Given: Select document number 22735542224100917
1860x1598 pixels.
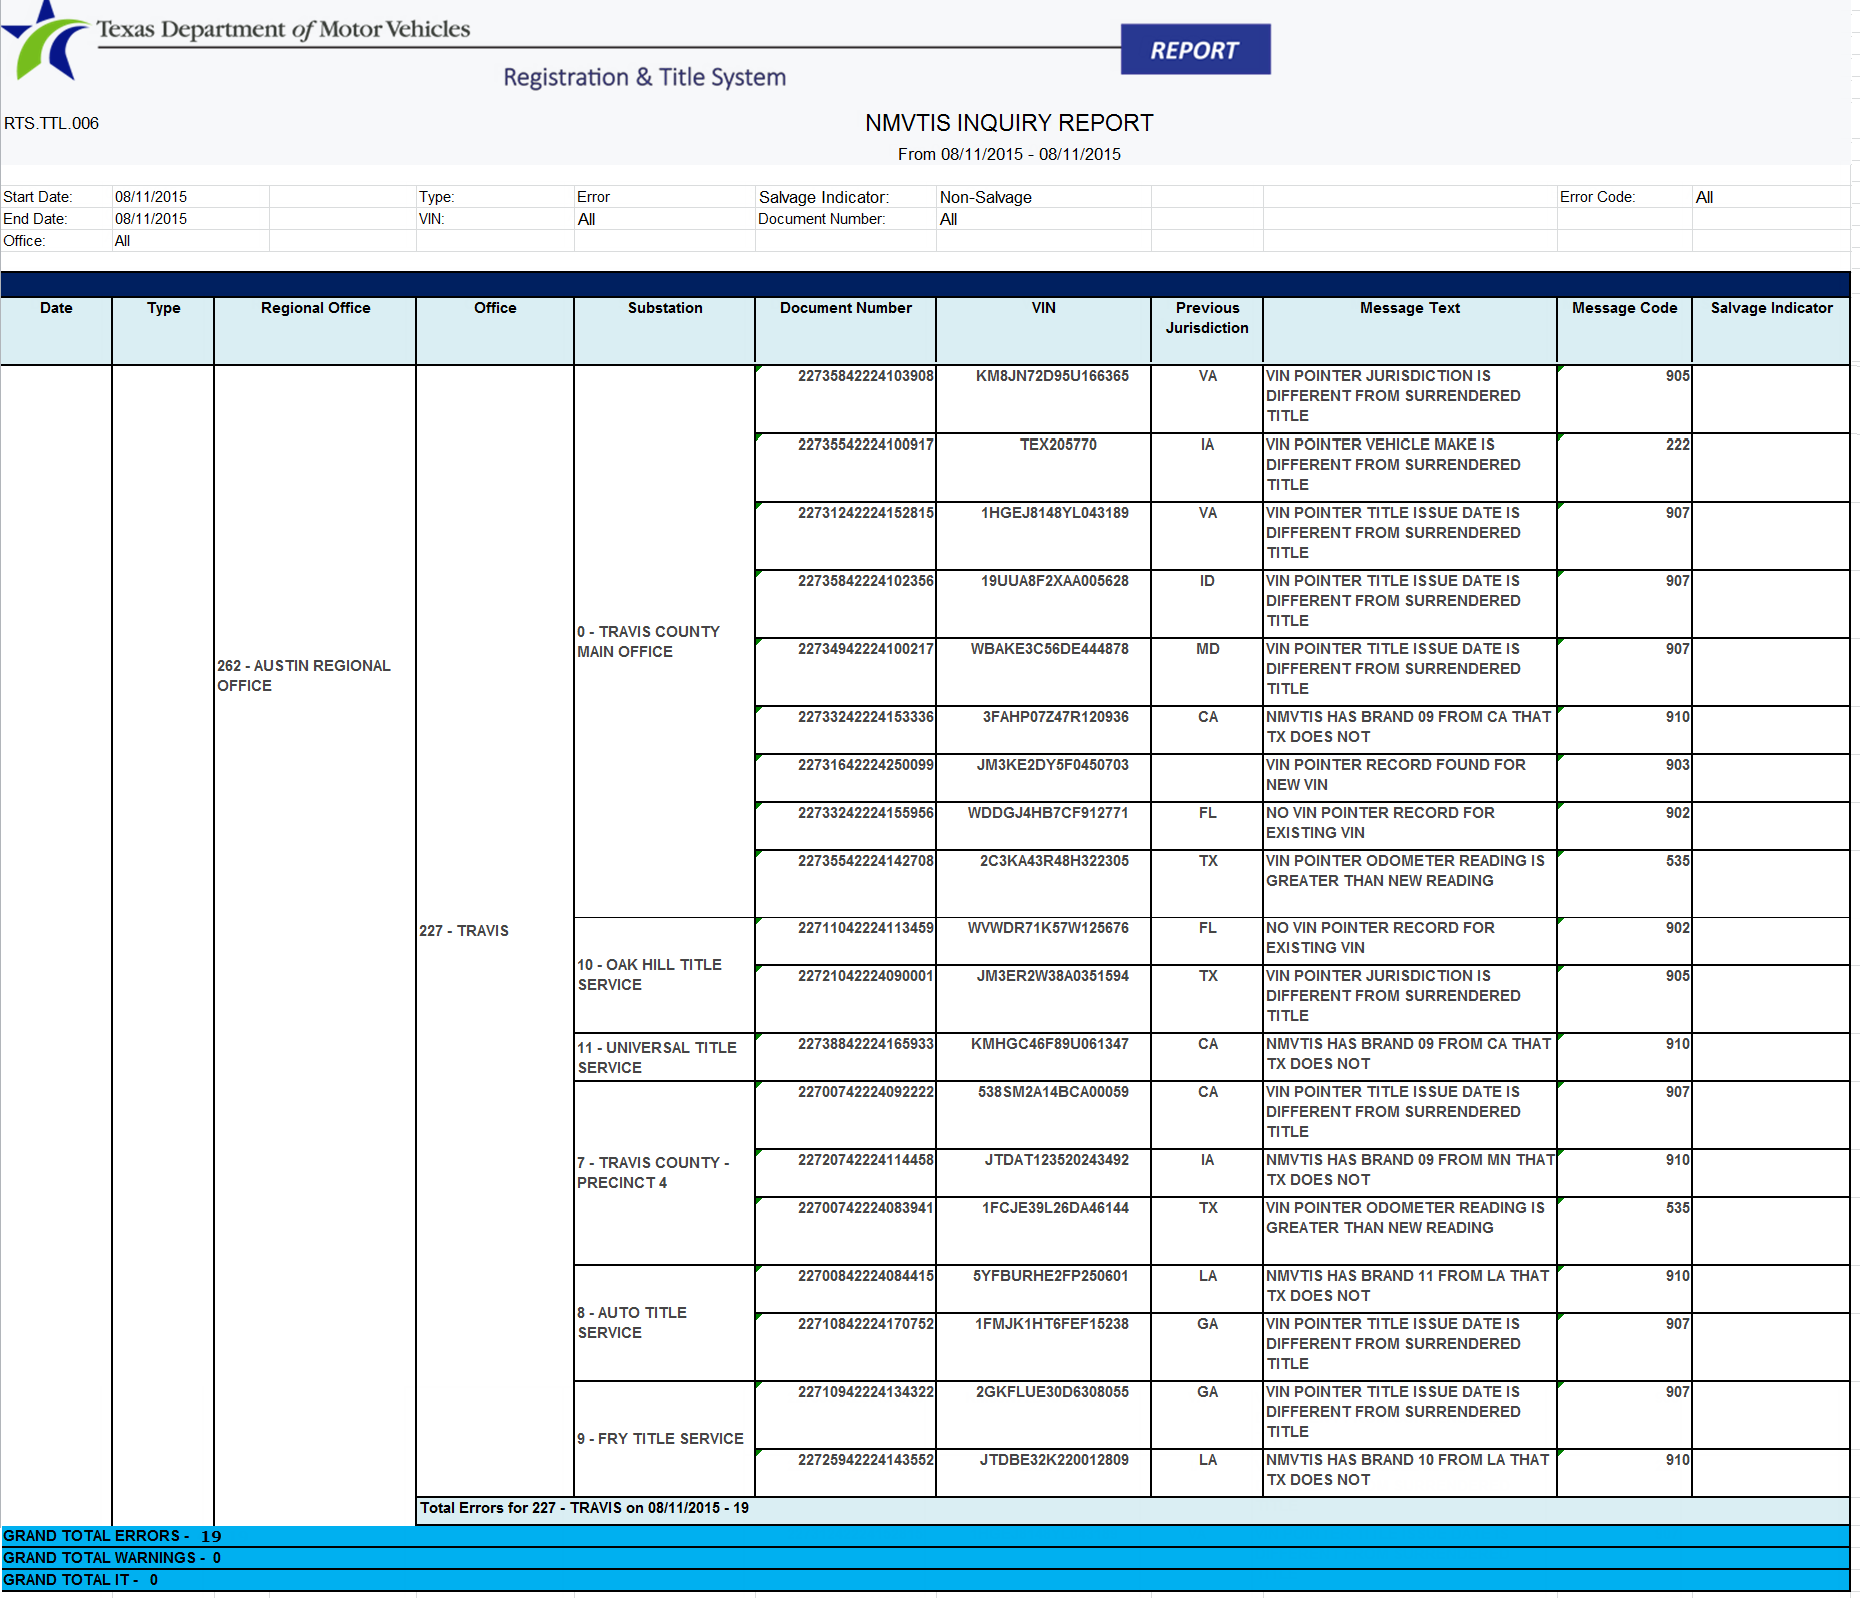Looking at the screenshot, I should 865,445.
